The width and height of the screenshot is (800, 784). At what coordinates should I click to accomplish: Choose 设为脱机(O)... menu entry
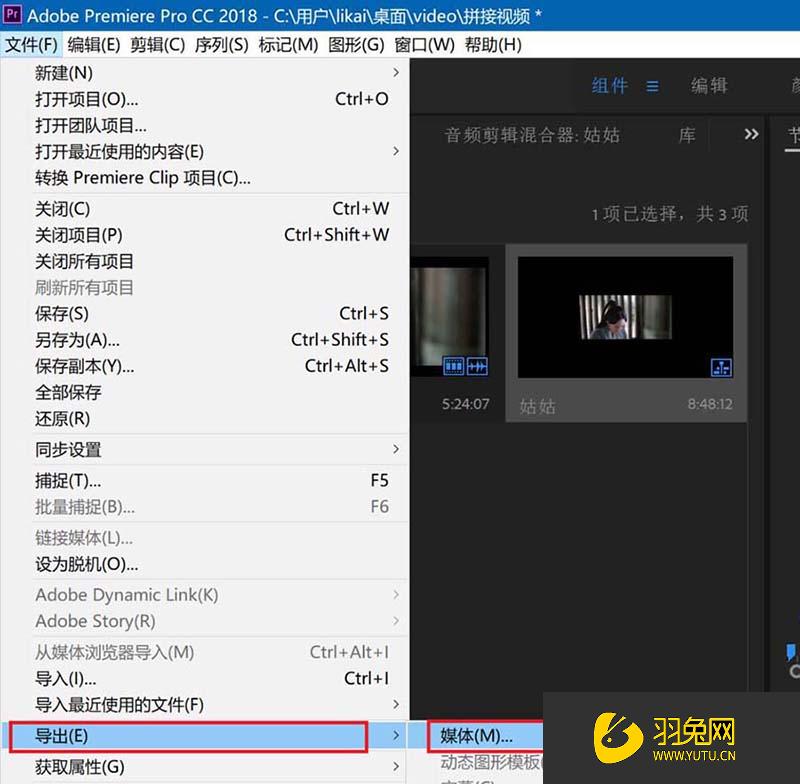(205, 564)
